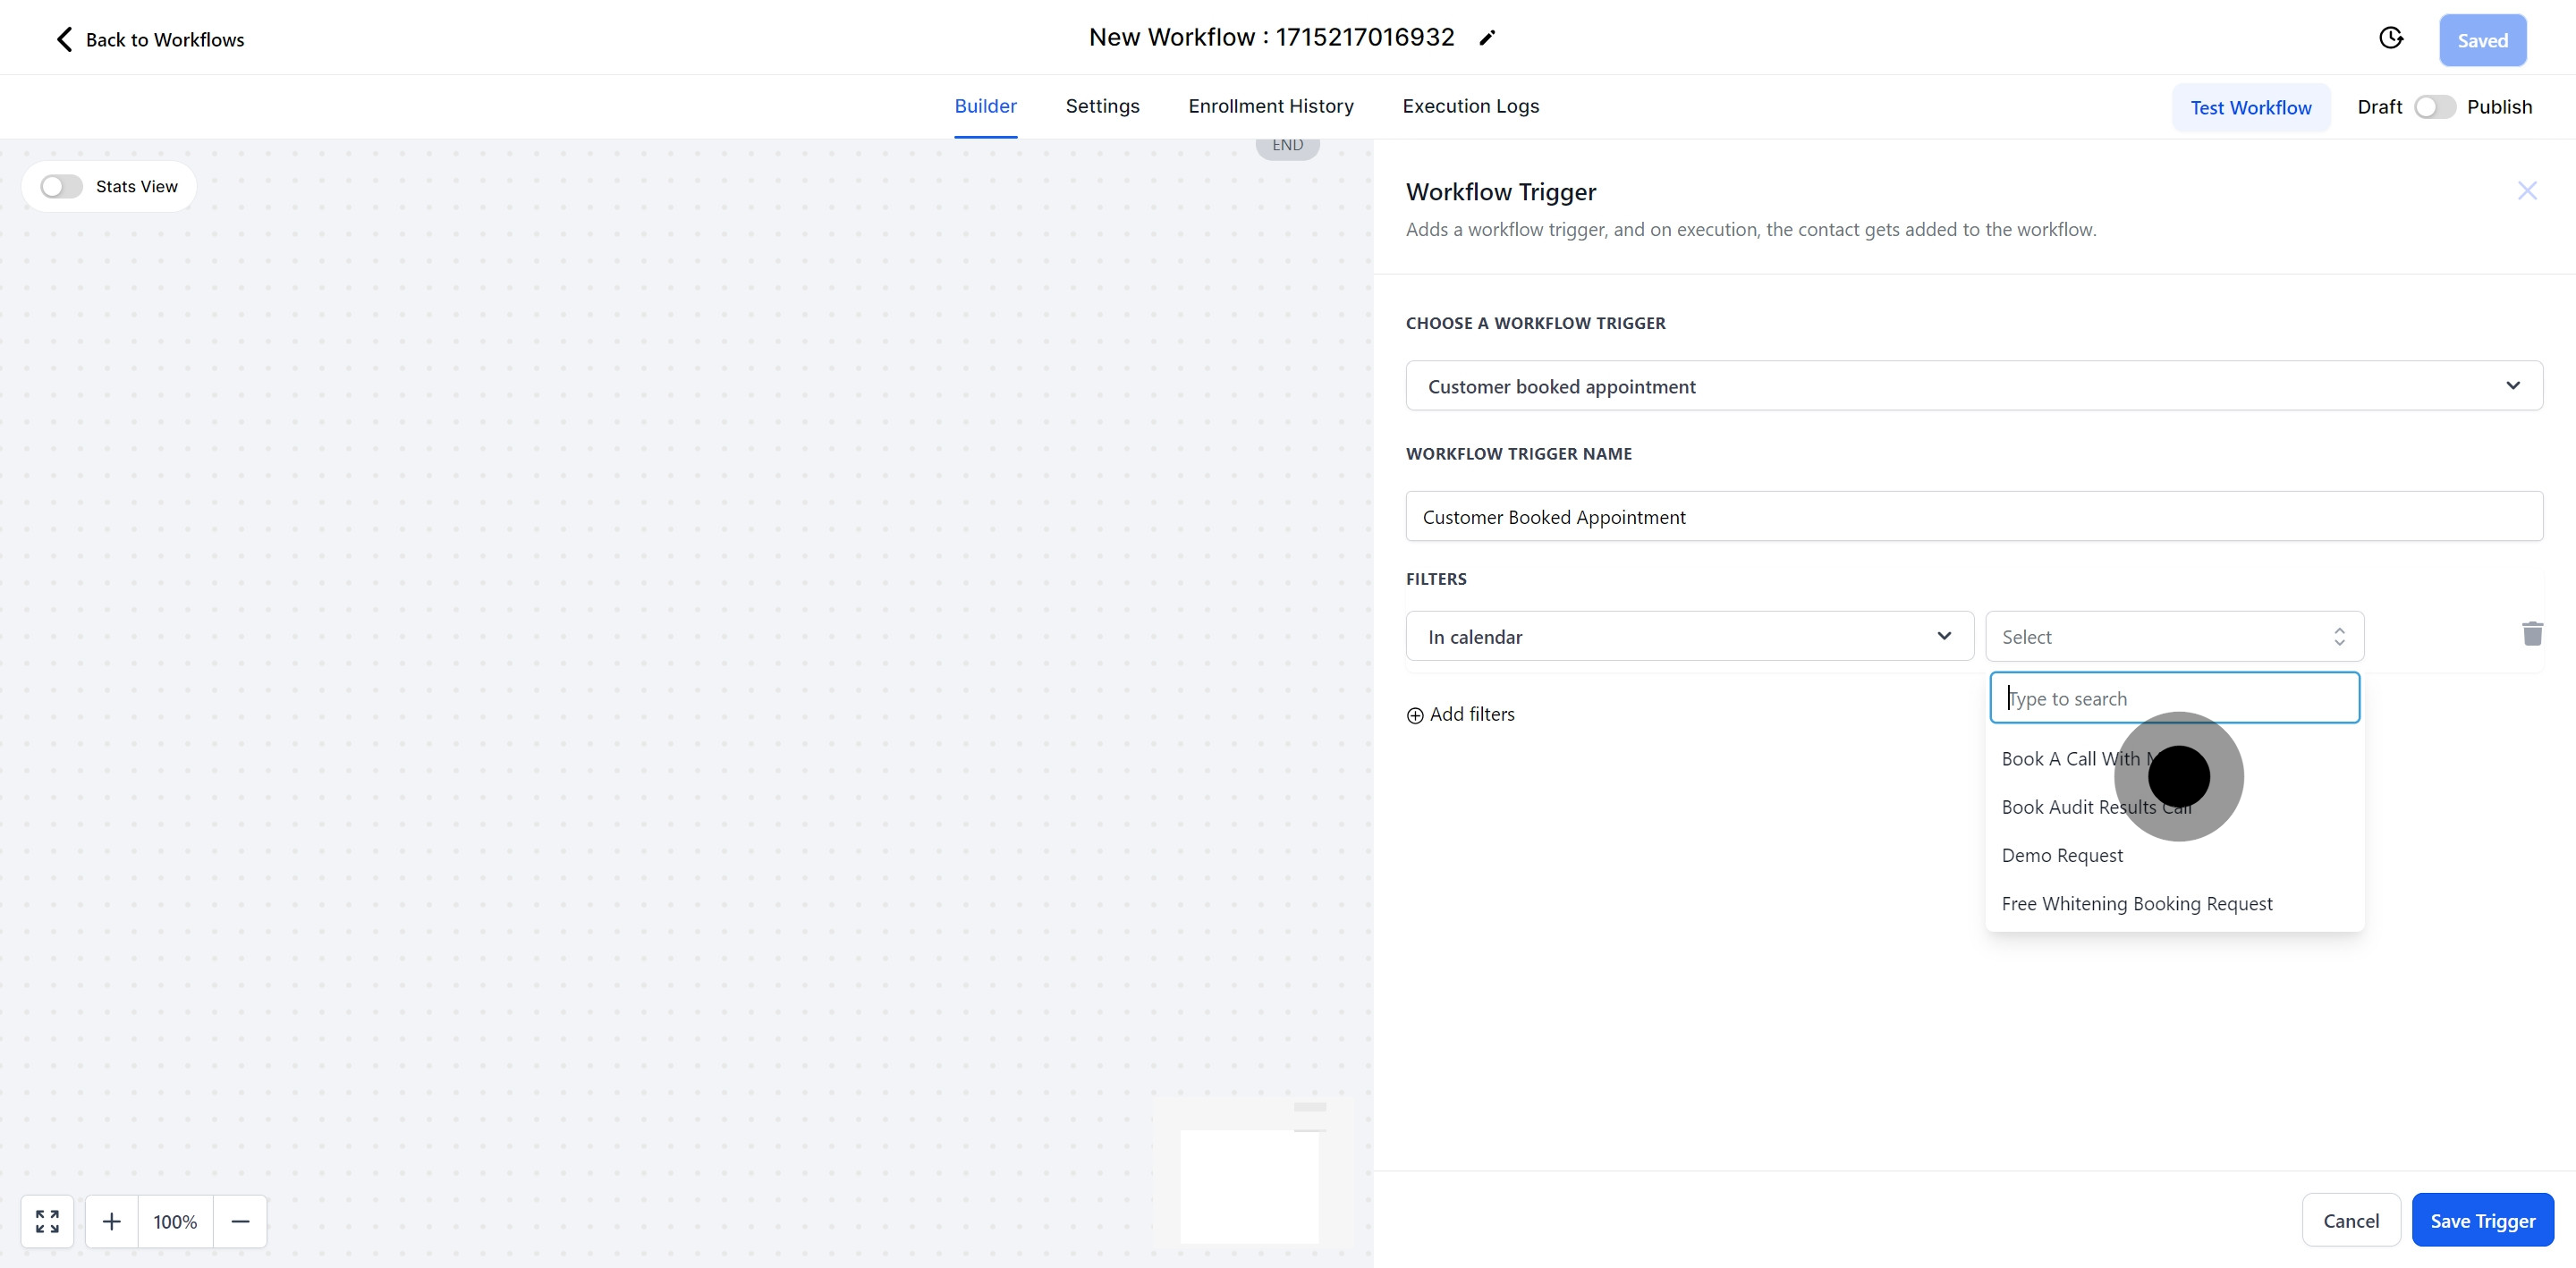
Task: Switch to the Settings tab
Action: tap(1102, 106)
